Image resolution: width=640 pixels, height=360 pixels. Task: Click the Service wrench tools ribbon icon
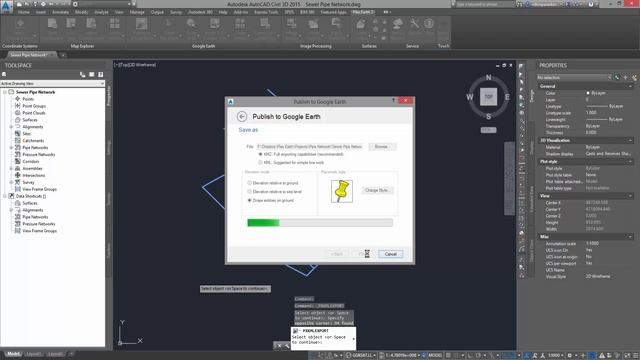(414, 24)
